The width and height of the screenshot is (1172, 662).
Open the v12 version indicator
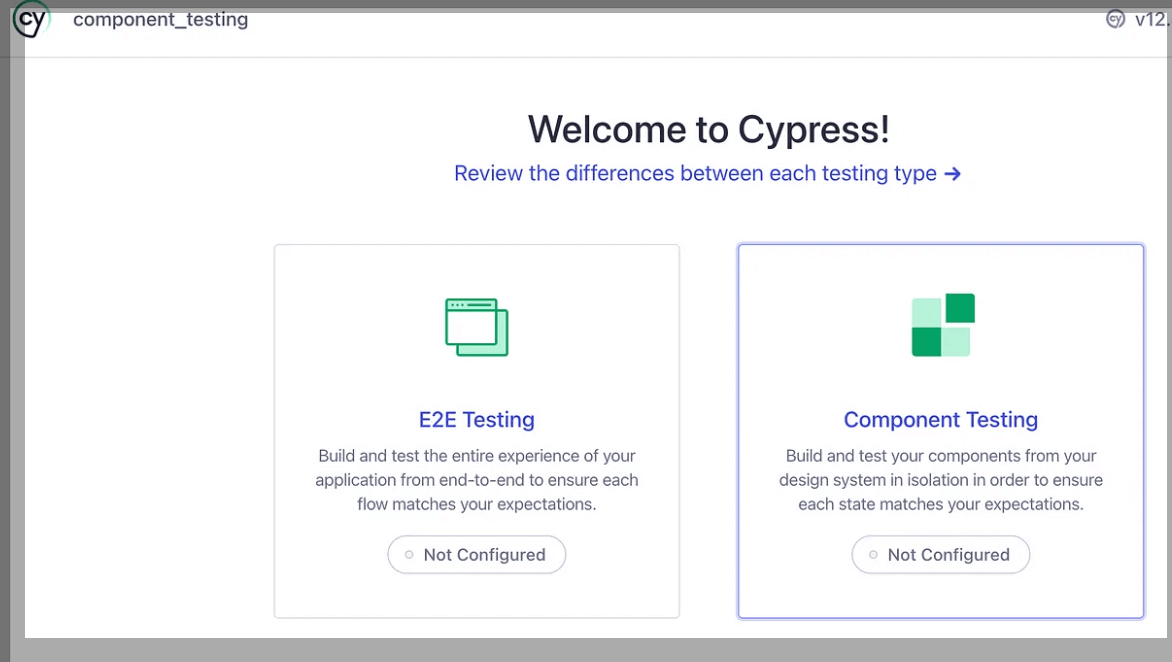pos(1152,19)
